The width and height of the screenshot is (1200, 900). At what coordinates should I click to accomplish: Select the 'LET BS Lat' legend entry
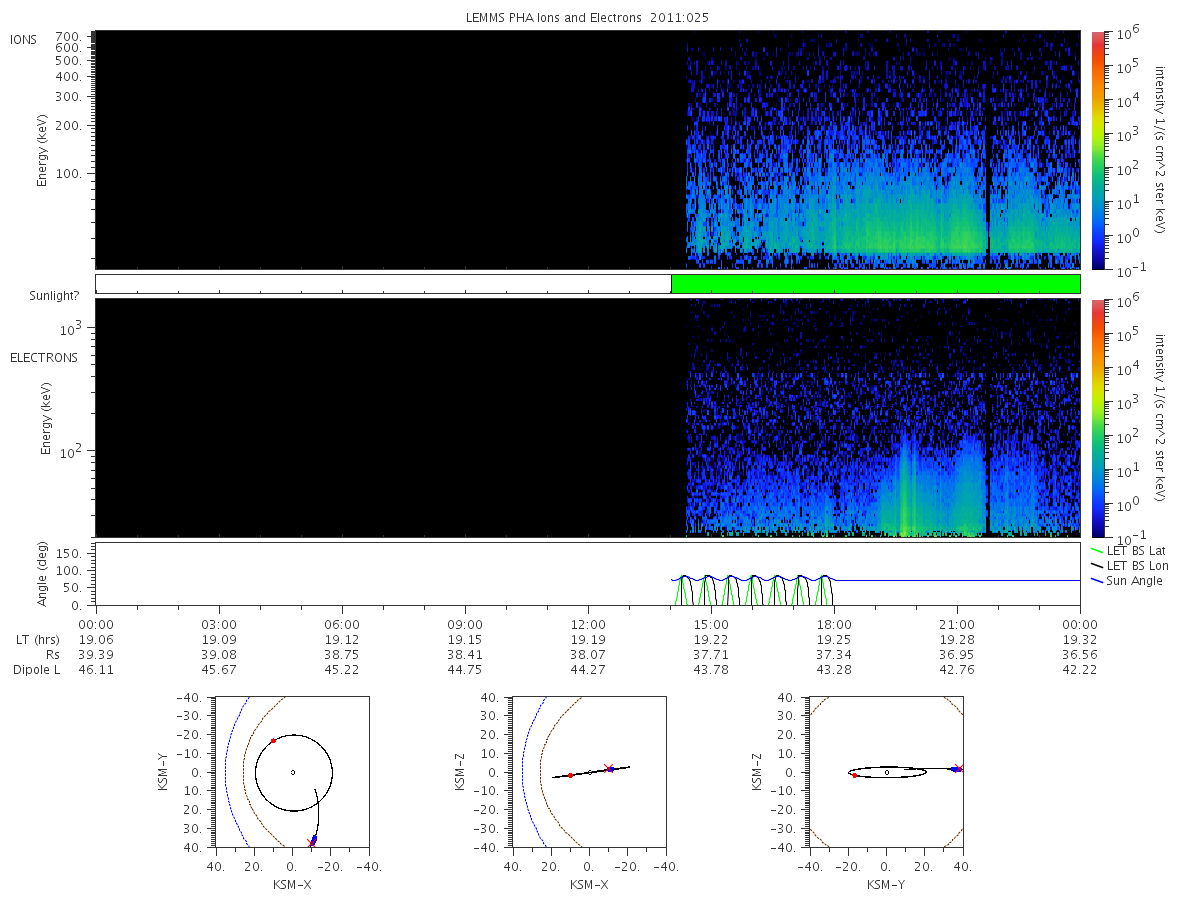point(1127,550)
